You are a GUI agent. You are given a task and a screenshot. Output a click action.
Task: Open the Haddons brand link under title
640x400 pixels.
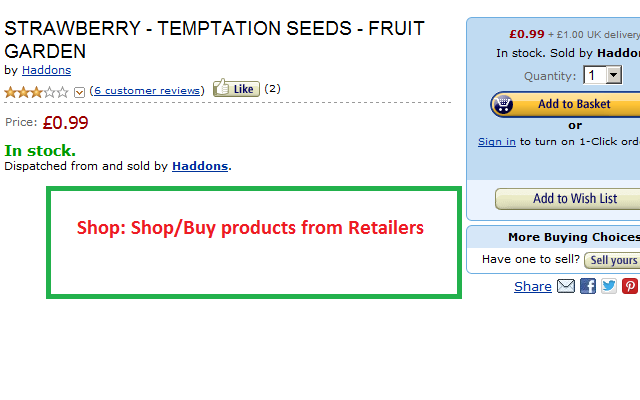[47, 70]
